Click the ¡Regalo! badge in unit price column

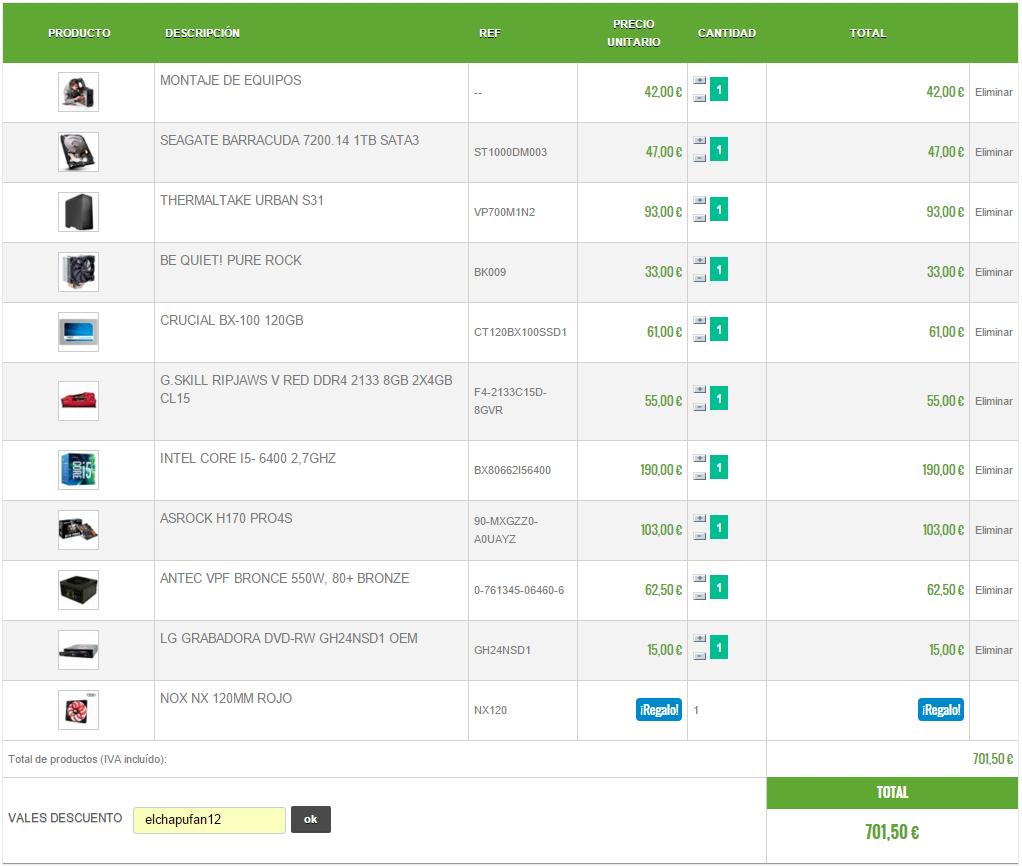click(658, 710)
